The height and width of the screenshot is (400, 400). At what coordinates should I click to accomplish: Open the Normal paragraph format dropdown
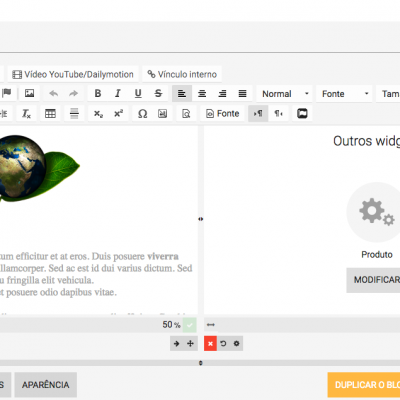(x=285, y=94)
